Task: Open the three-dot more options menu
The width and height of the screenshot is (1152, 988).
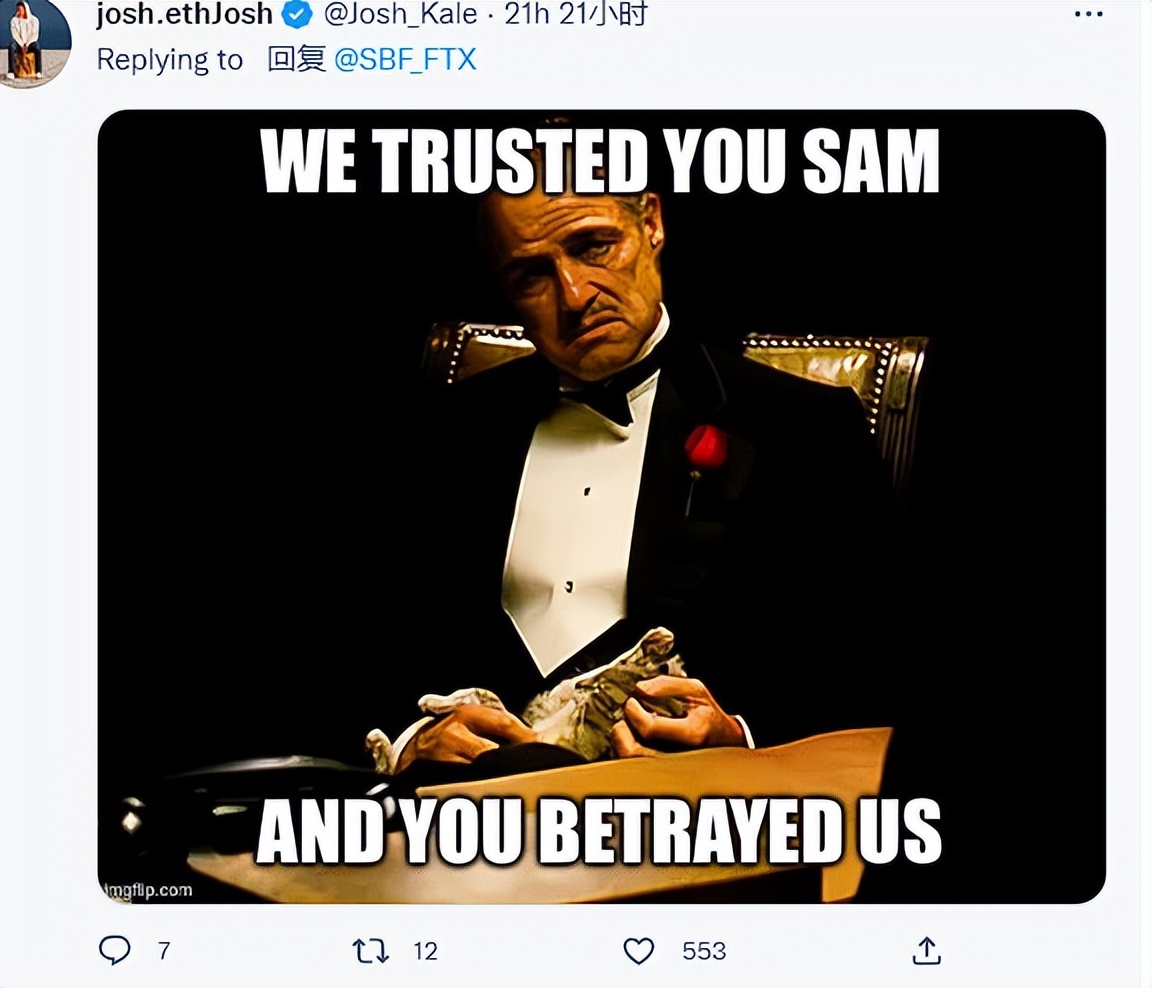Action: click(1088, 15)
